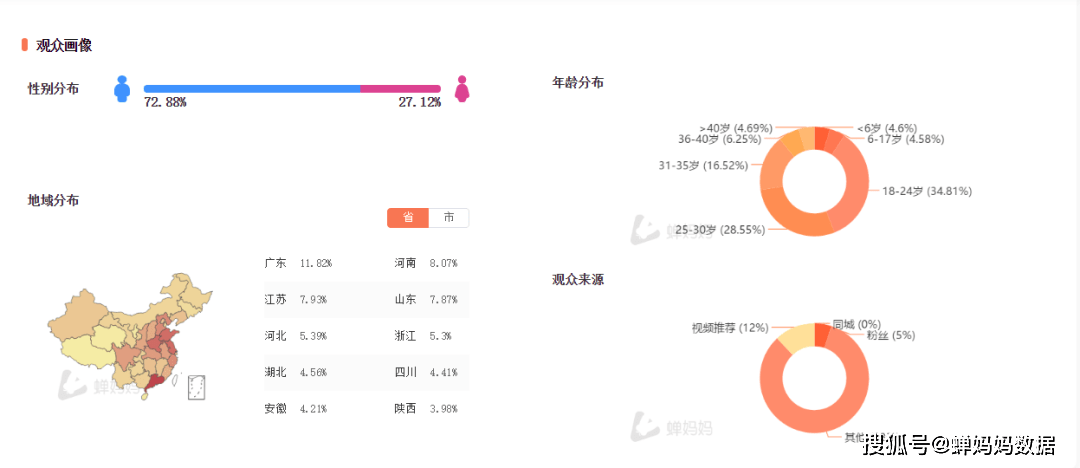The width and height of the screenshot is (1080, 468).
Task: Click the pink female figure icon
Action: 461,89
